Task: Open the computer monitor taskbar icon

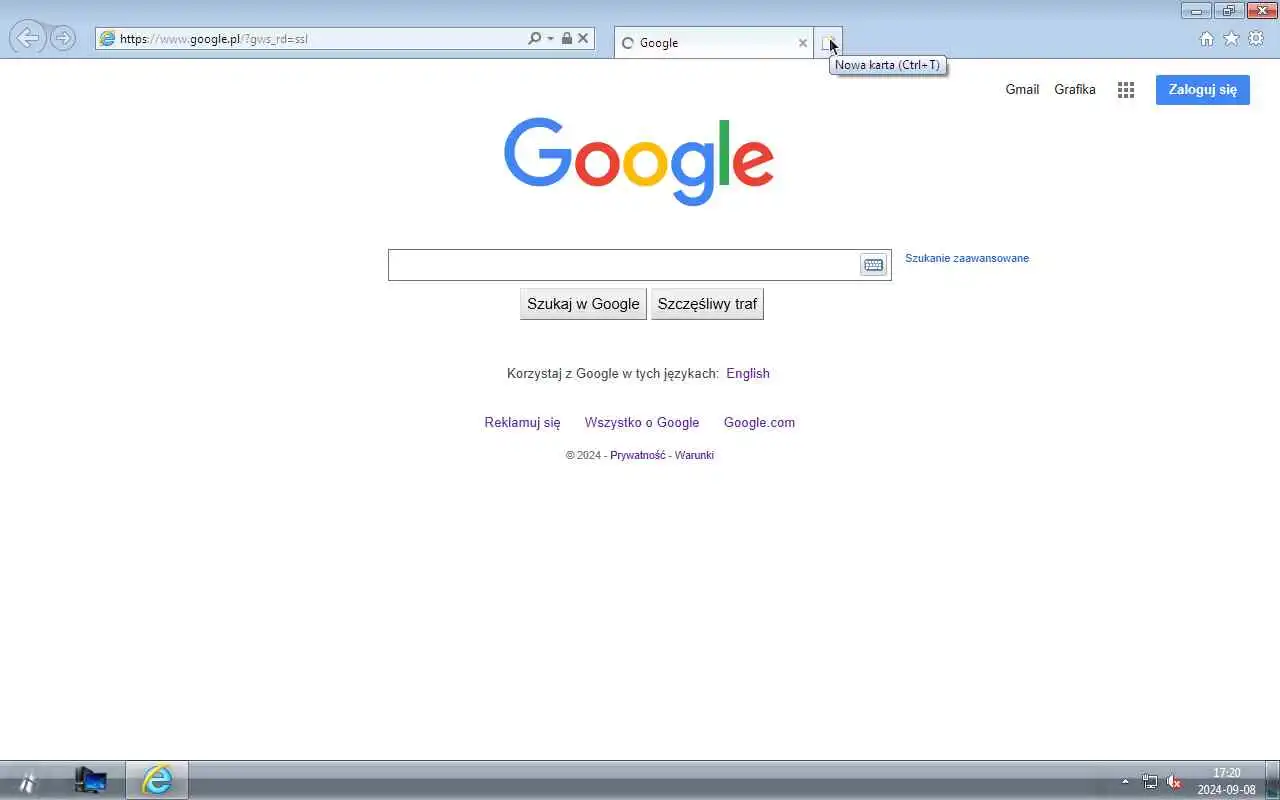Action: 90,780
